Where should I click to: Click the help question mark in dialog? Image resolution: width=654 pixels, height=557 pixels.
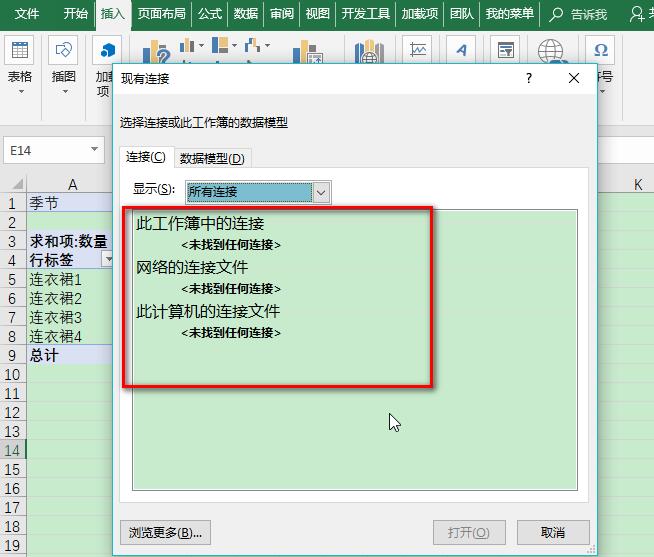529,78
